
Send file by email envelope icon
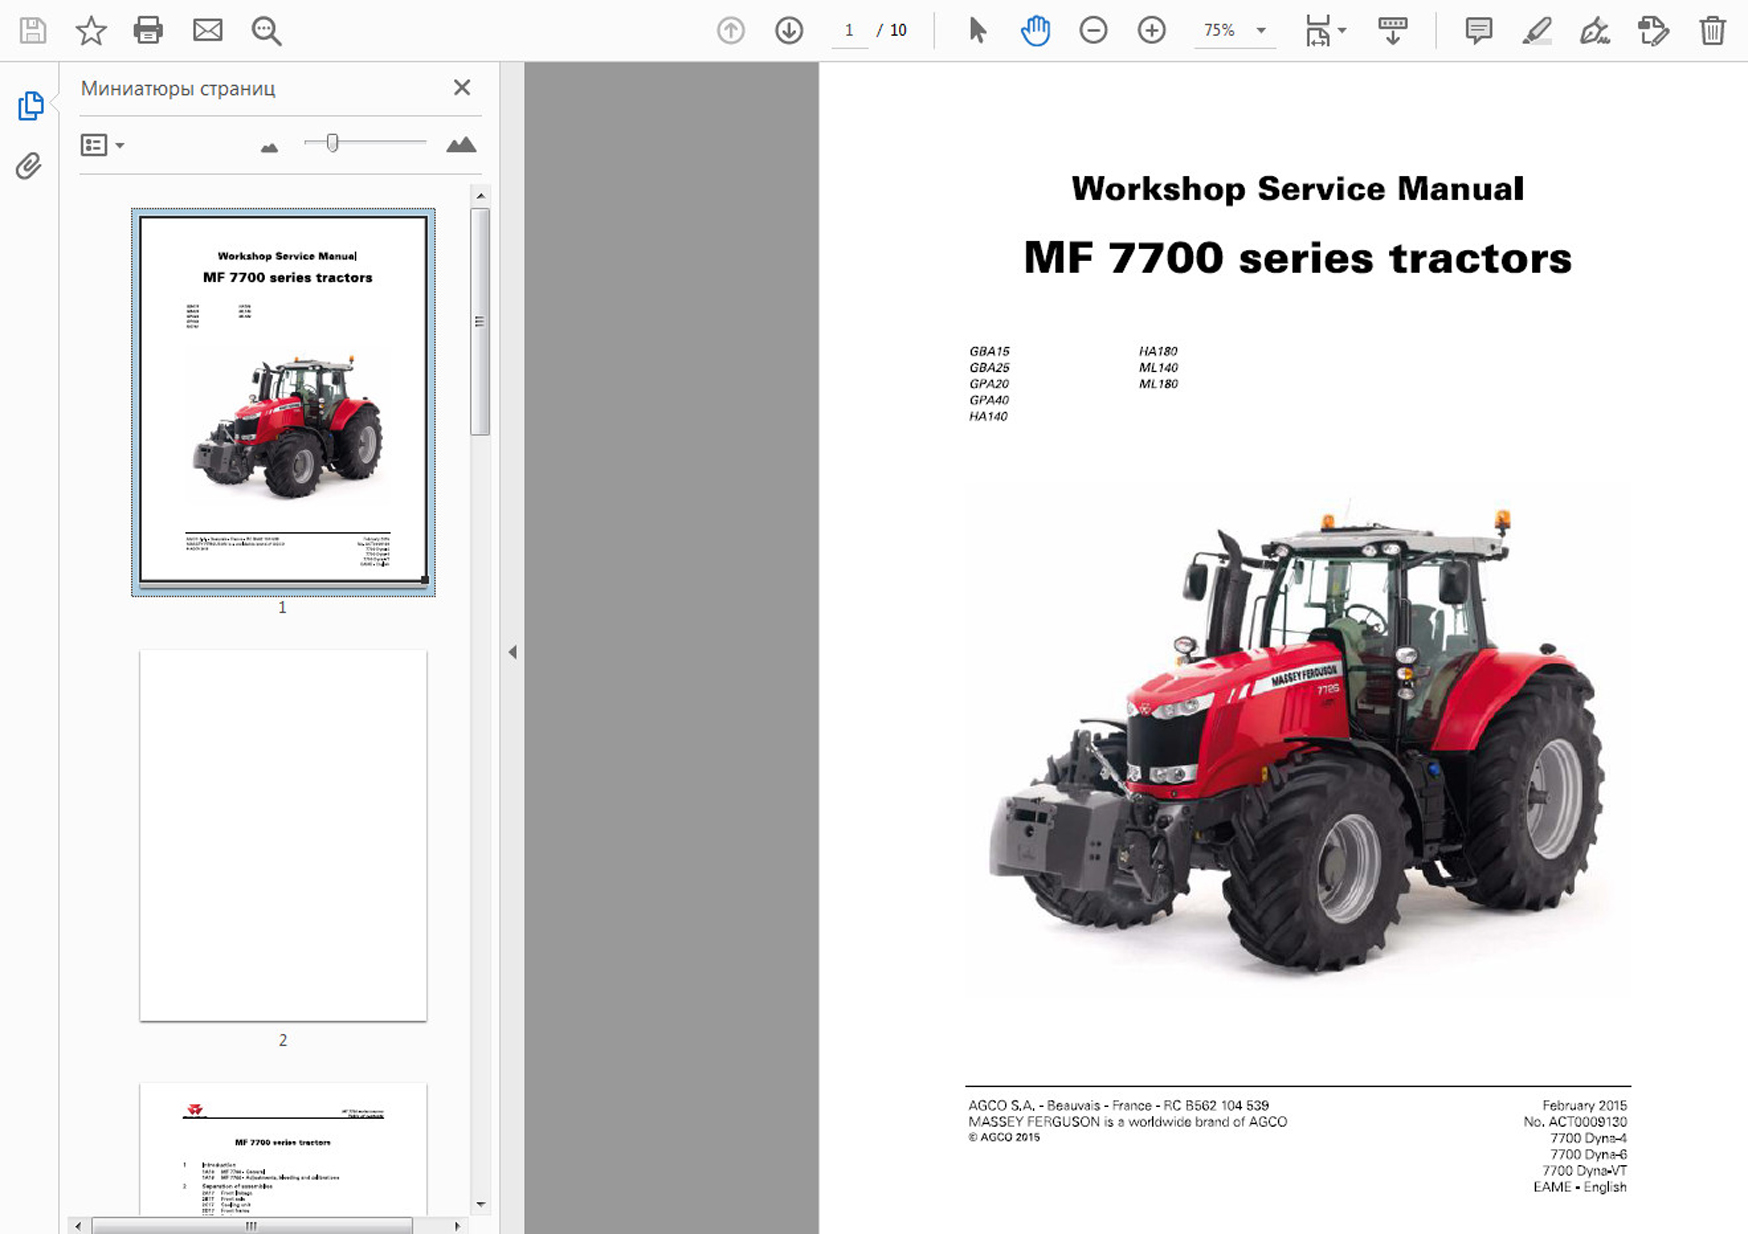207,30
